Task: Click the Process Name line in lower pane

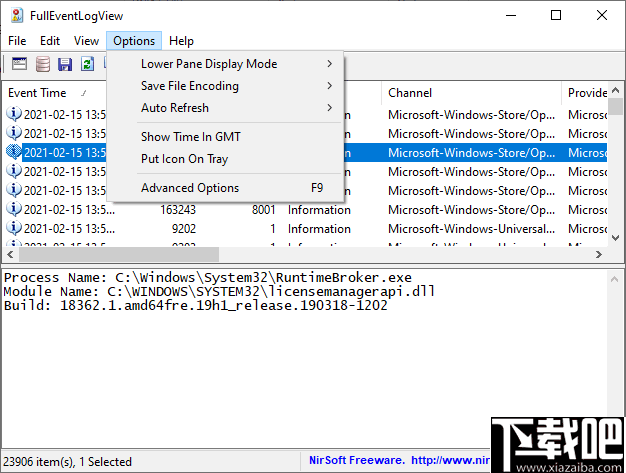Action: 208,277
